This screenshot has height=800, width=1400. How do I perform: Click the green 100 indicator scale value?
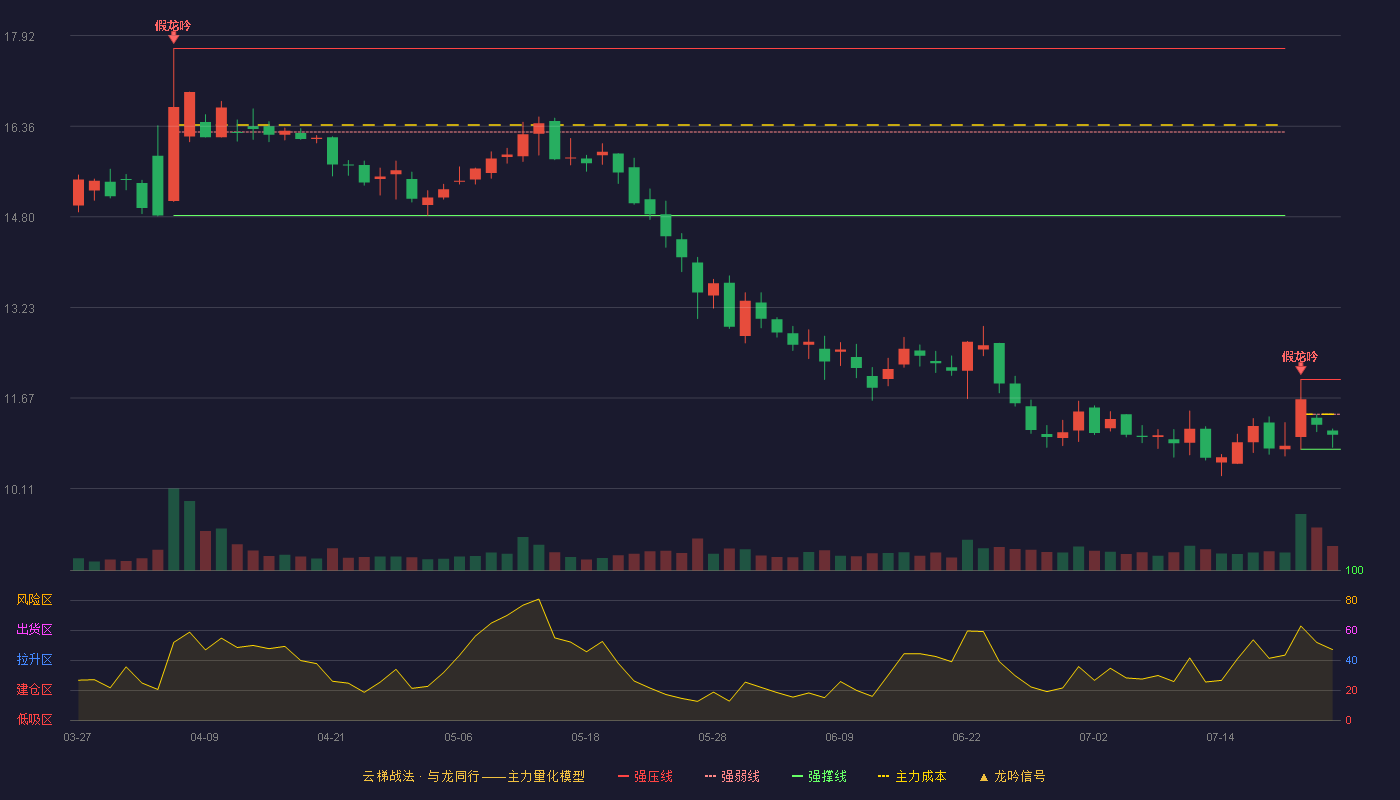1354,571
